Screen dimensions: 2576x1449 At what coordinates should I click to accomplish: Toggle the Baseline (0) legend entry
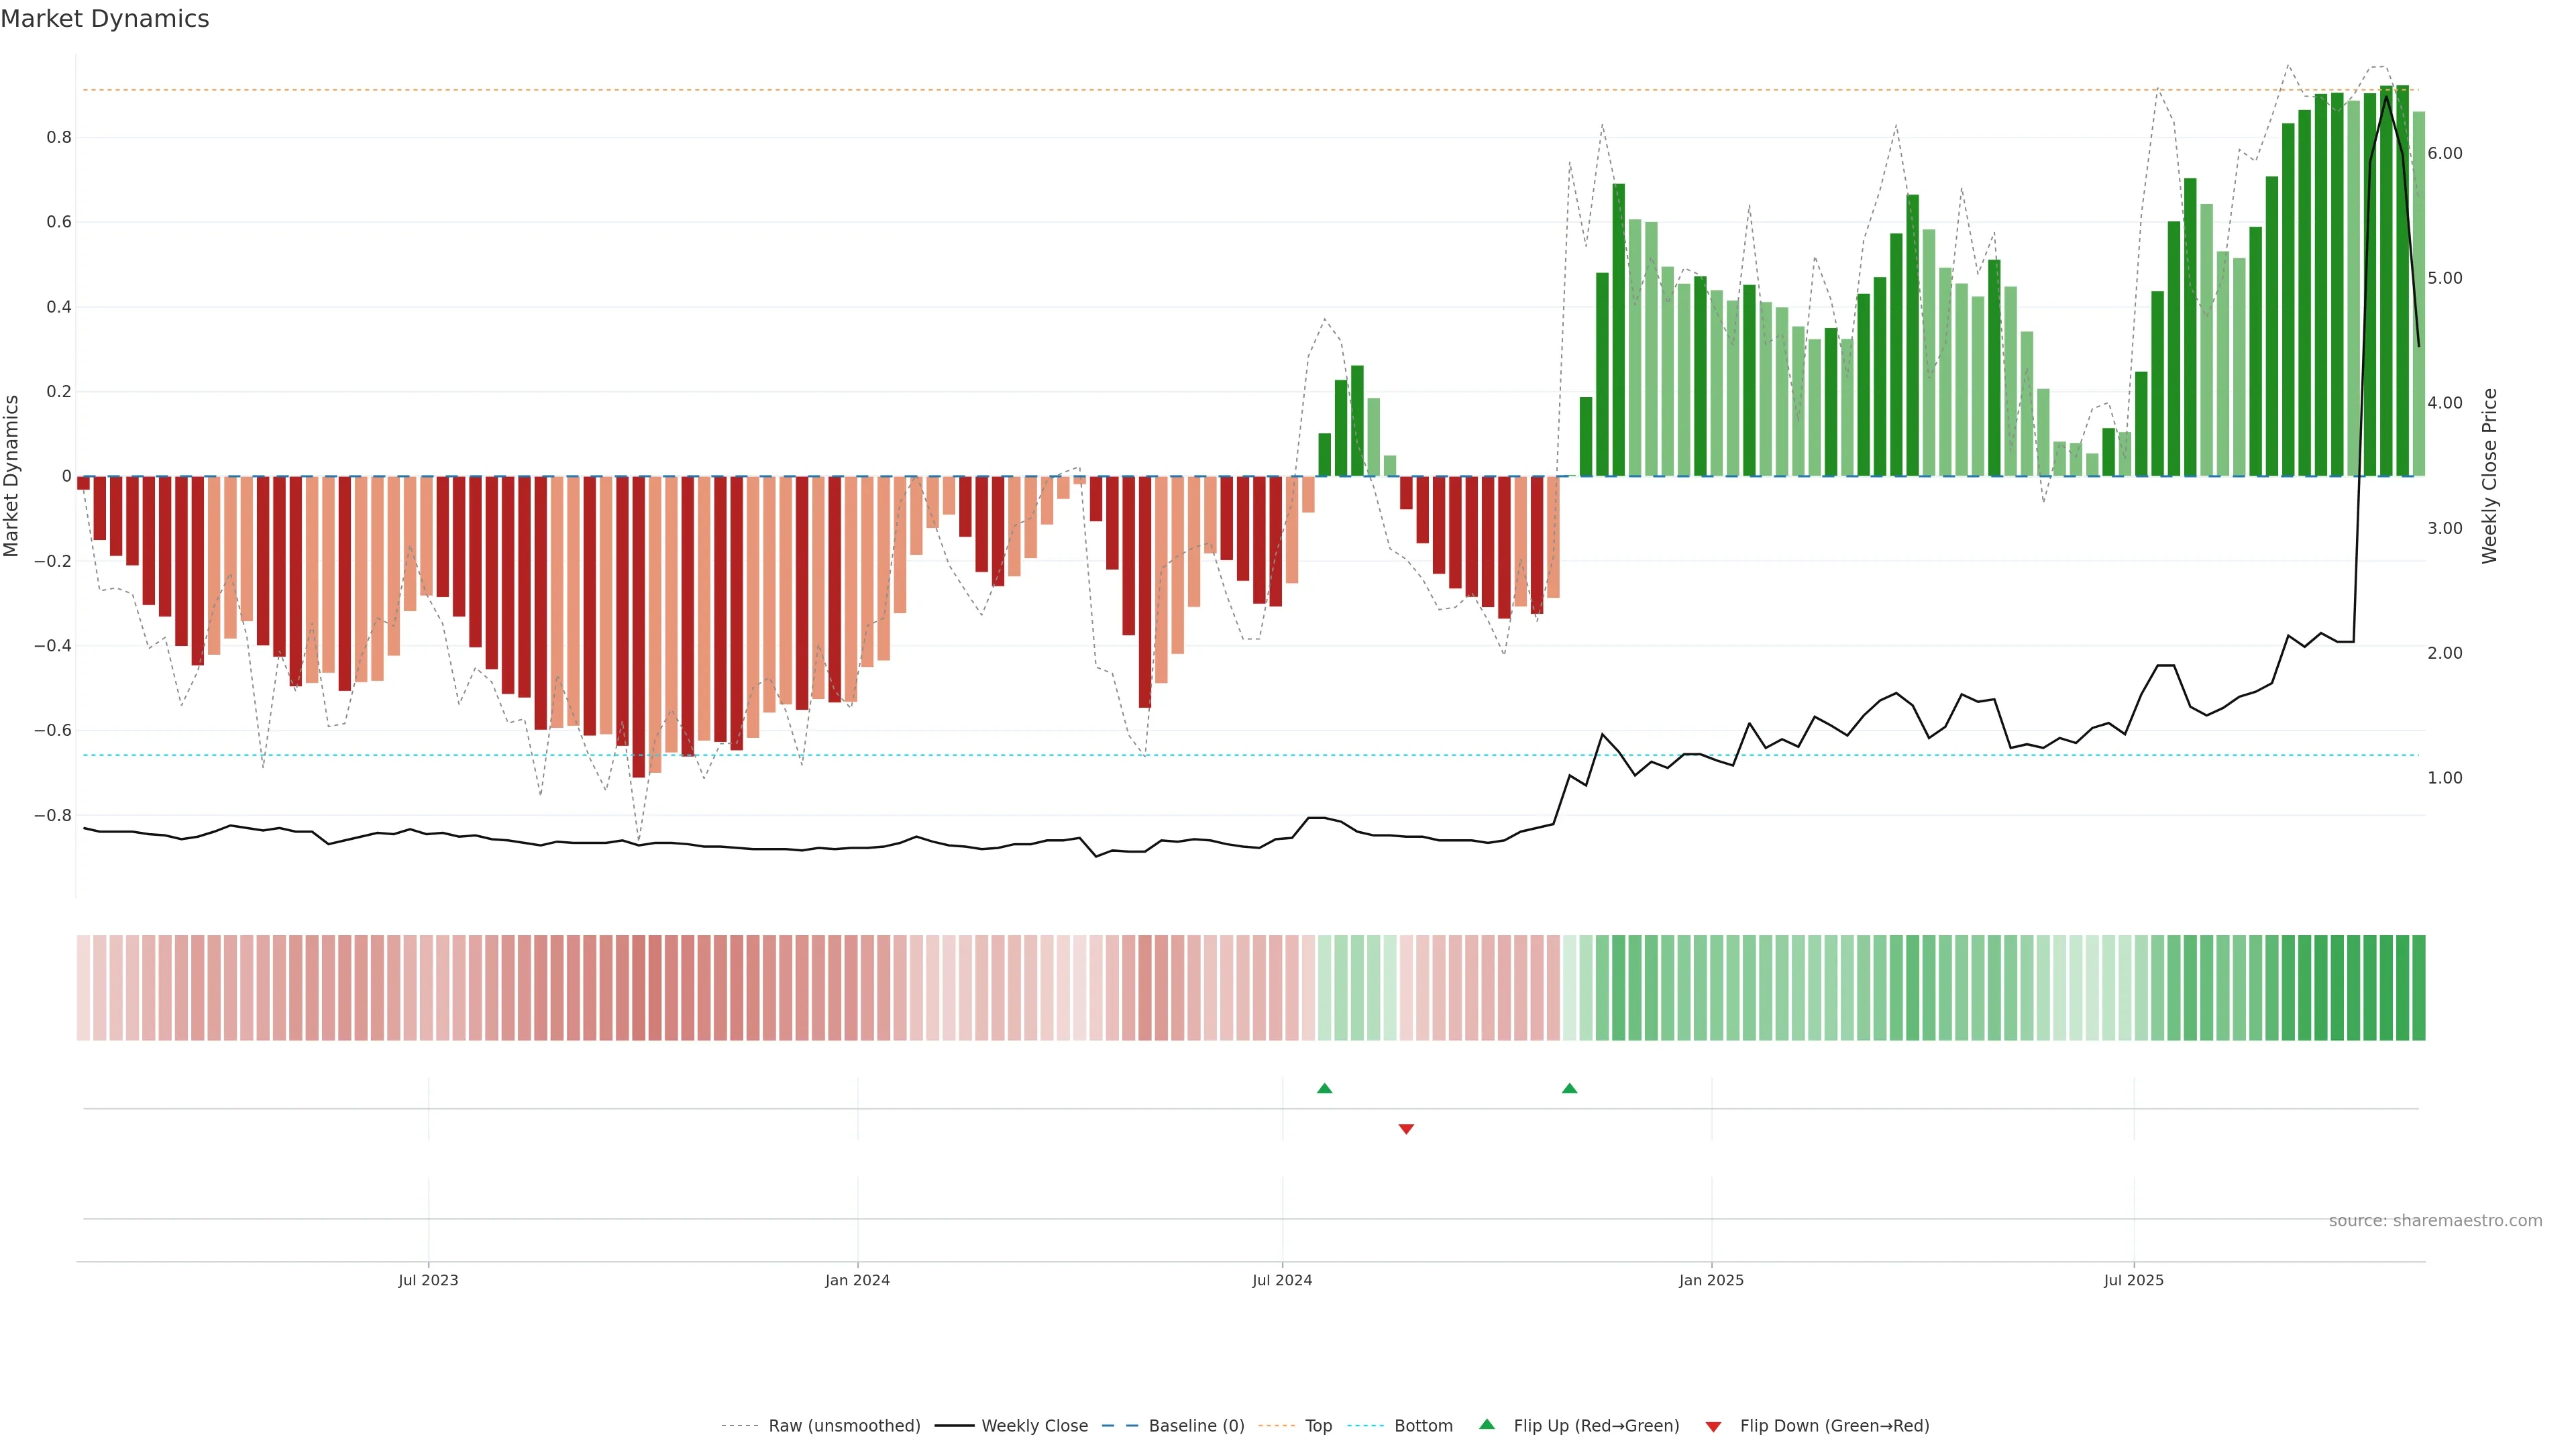[x=1196, y=1426]
